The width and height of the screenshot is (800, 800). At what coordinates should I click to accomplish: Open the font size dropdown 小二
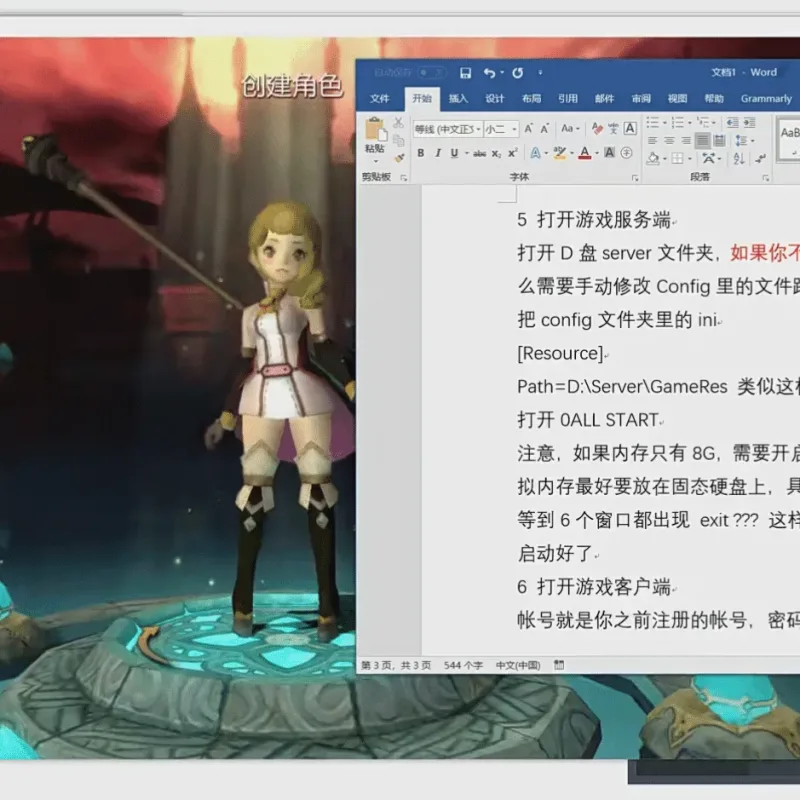501,129
